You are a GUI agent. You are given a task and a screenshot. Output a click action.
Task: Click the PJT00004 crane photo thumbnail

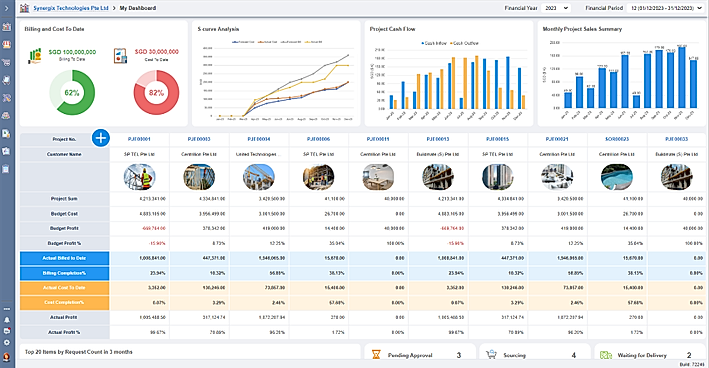259,177
